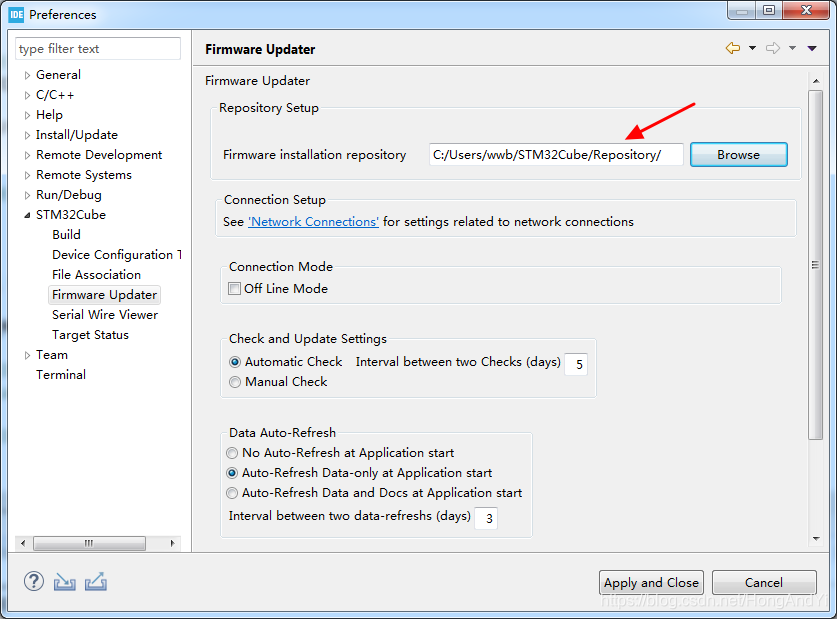Open the help question mark icon
The width and height of the screenshot is (837, 619).
34,581
